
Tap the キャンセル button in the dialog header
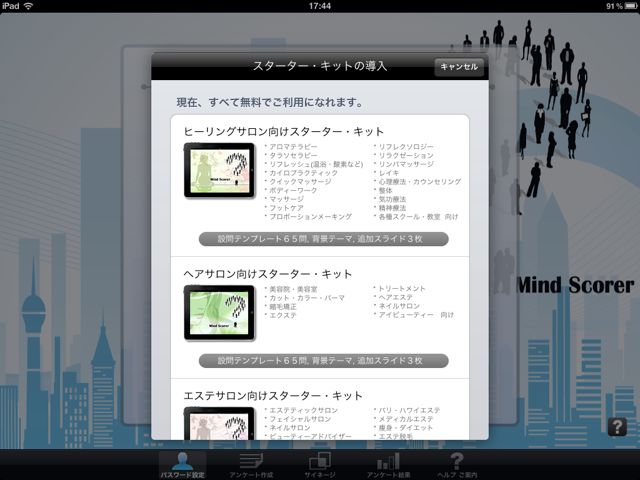459,67
